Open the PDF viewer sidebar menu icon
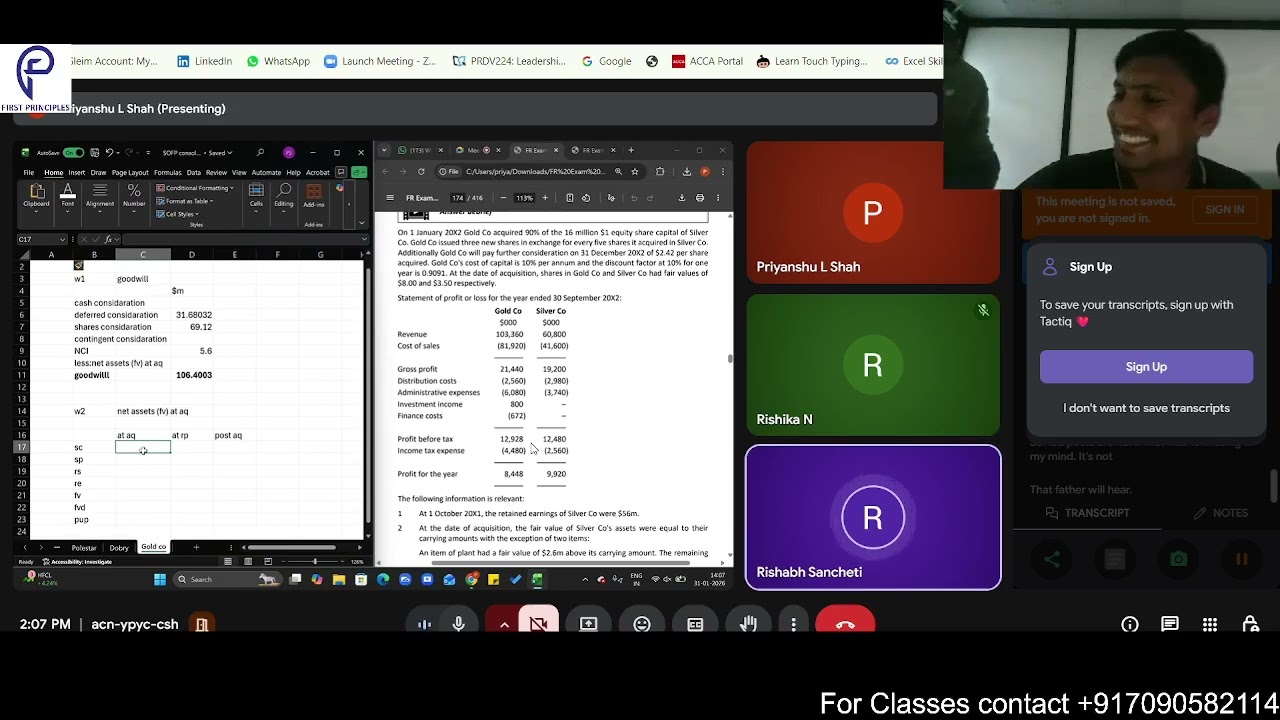 point(390,198)
